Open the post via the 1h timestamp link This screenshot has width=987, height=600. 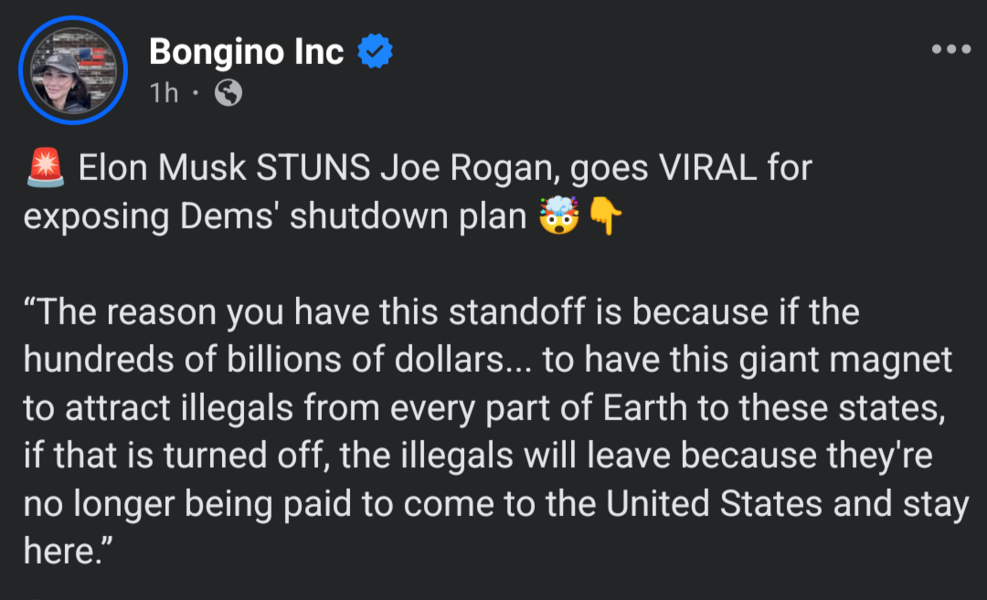point(162,95)
